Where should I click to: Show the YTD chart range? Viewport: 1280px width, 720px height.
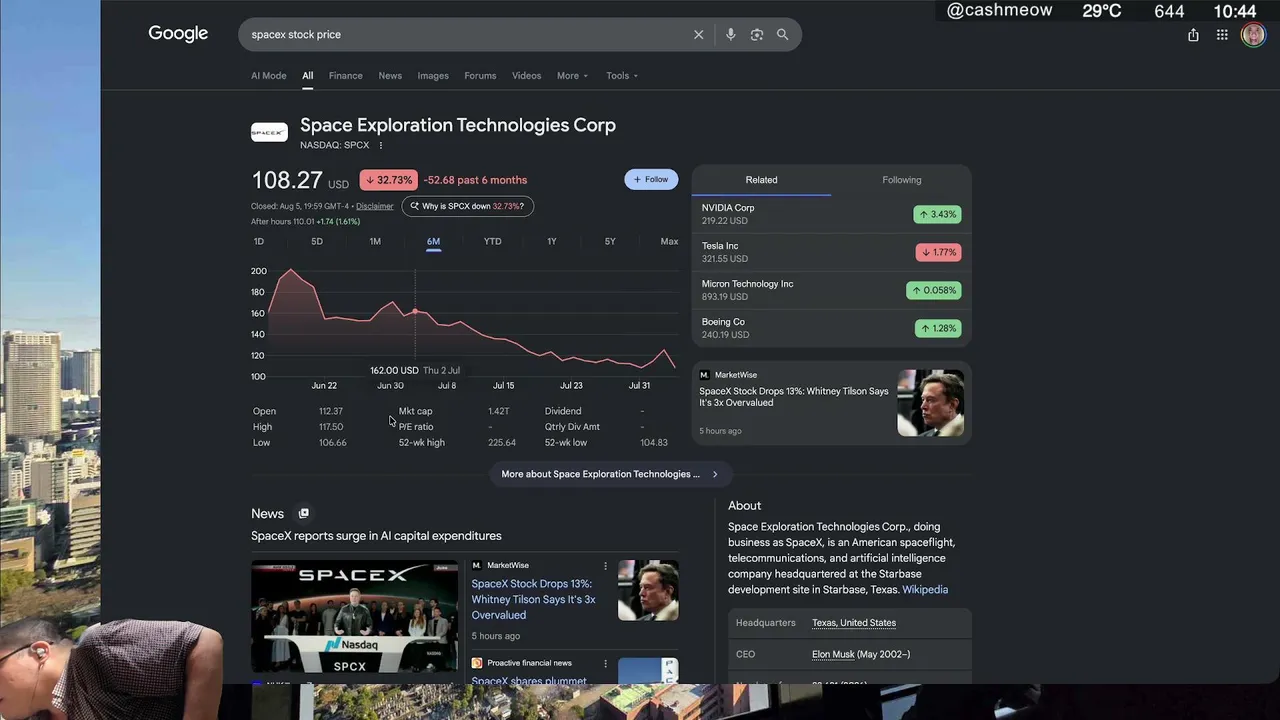(493, 242)
